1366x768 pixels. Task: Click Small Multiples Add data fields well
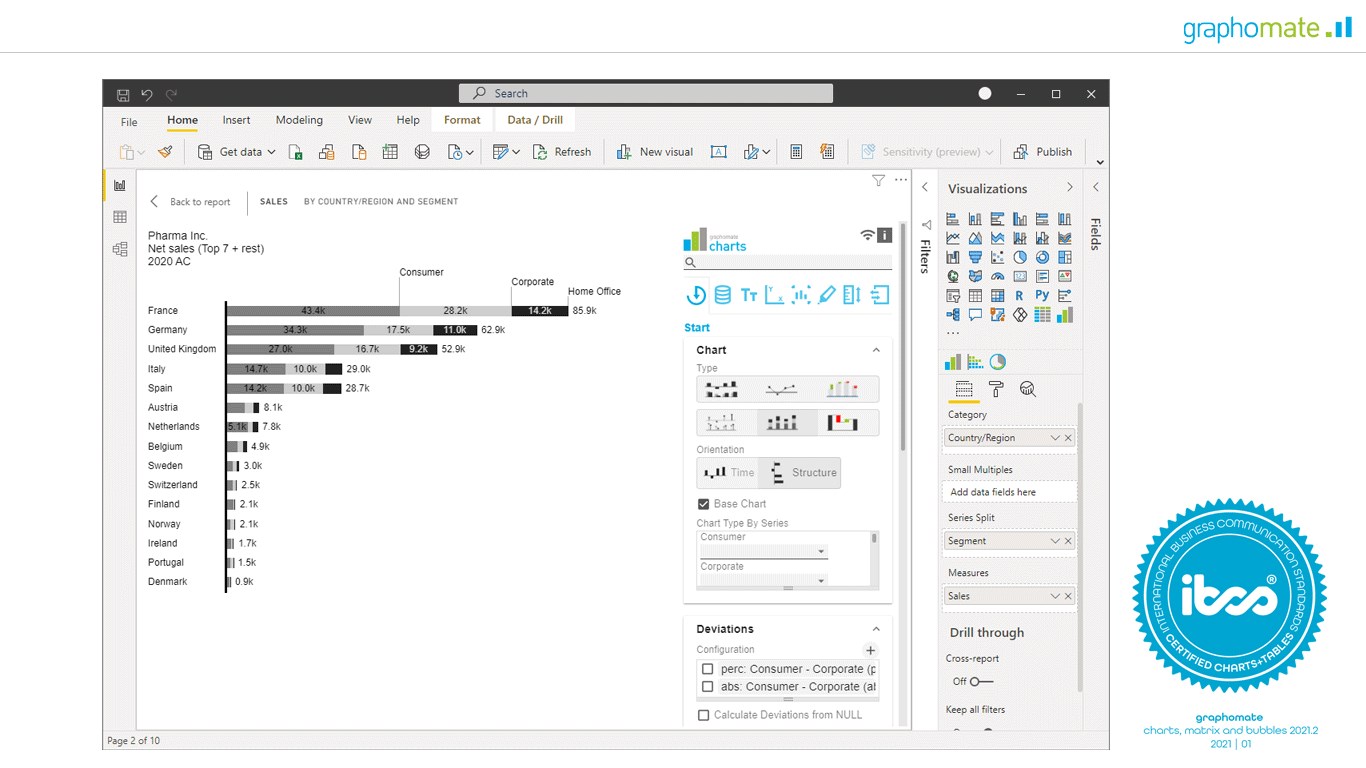(1010, 492)
